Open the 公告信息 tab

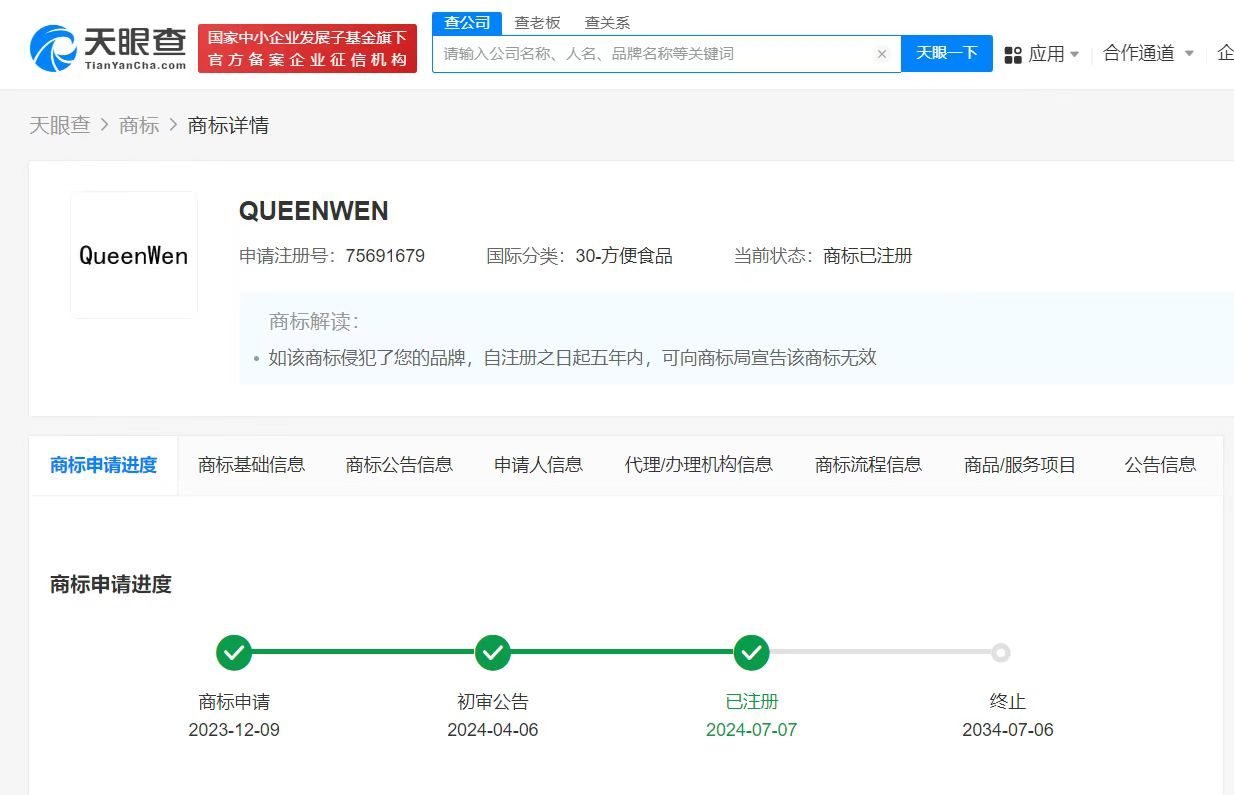point(1160,464)
